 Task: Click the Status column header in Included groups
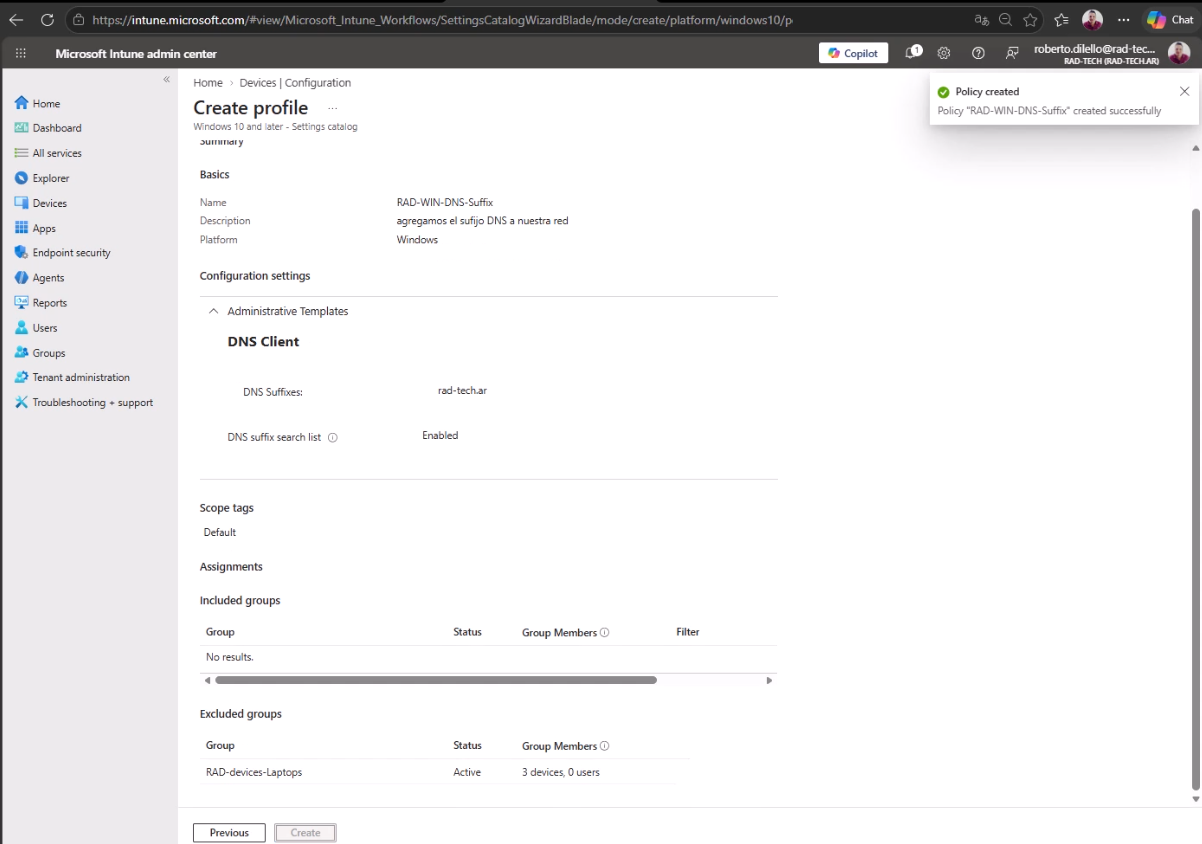click(x=467, y=632)
